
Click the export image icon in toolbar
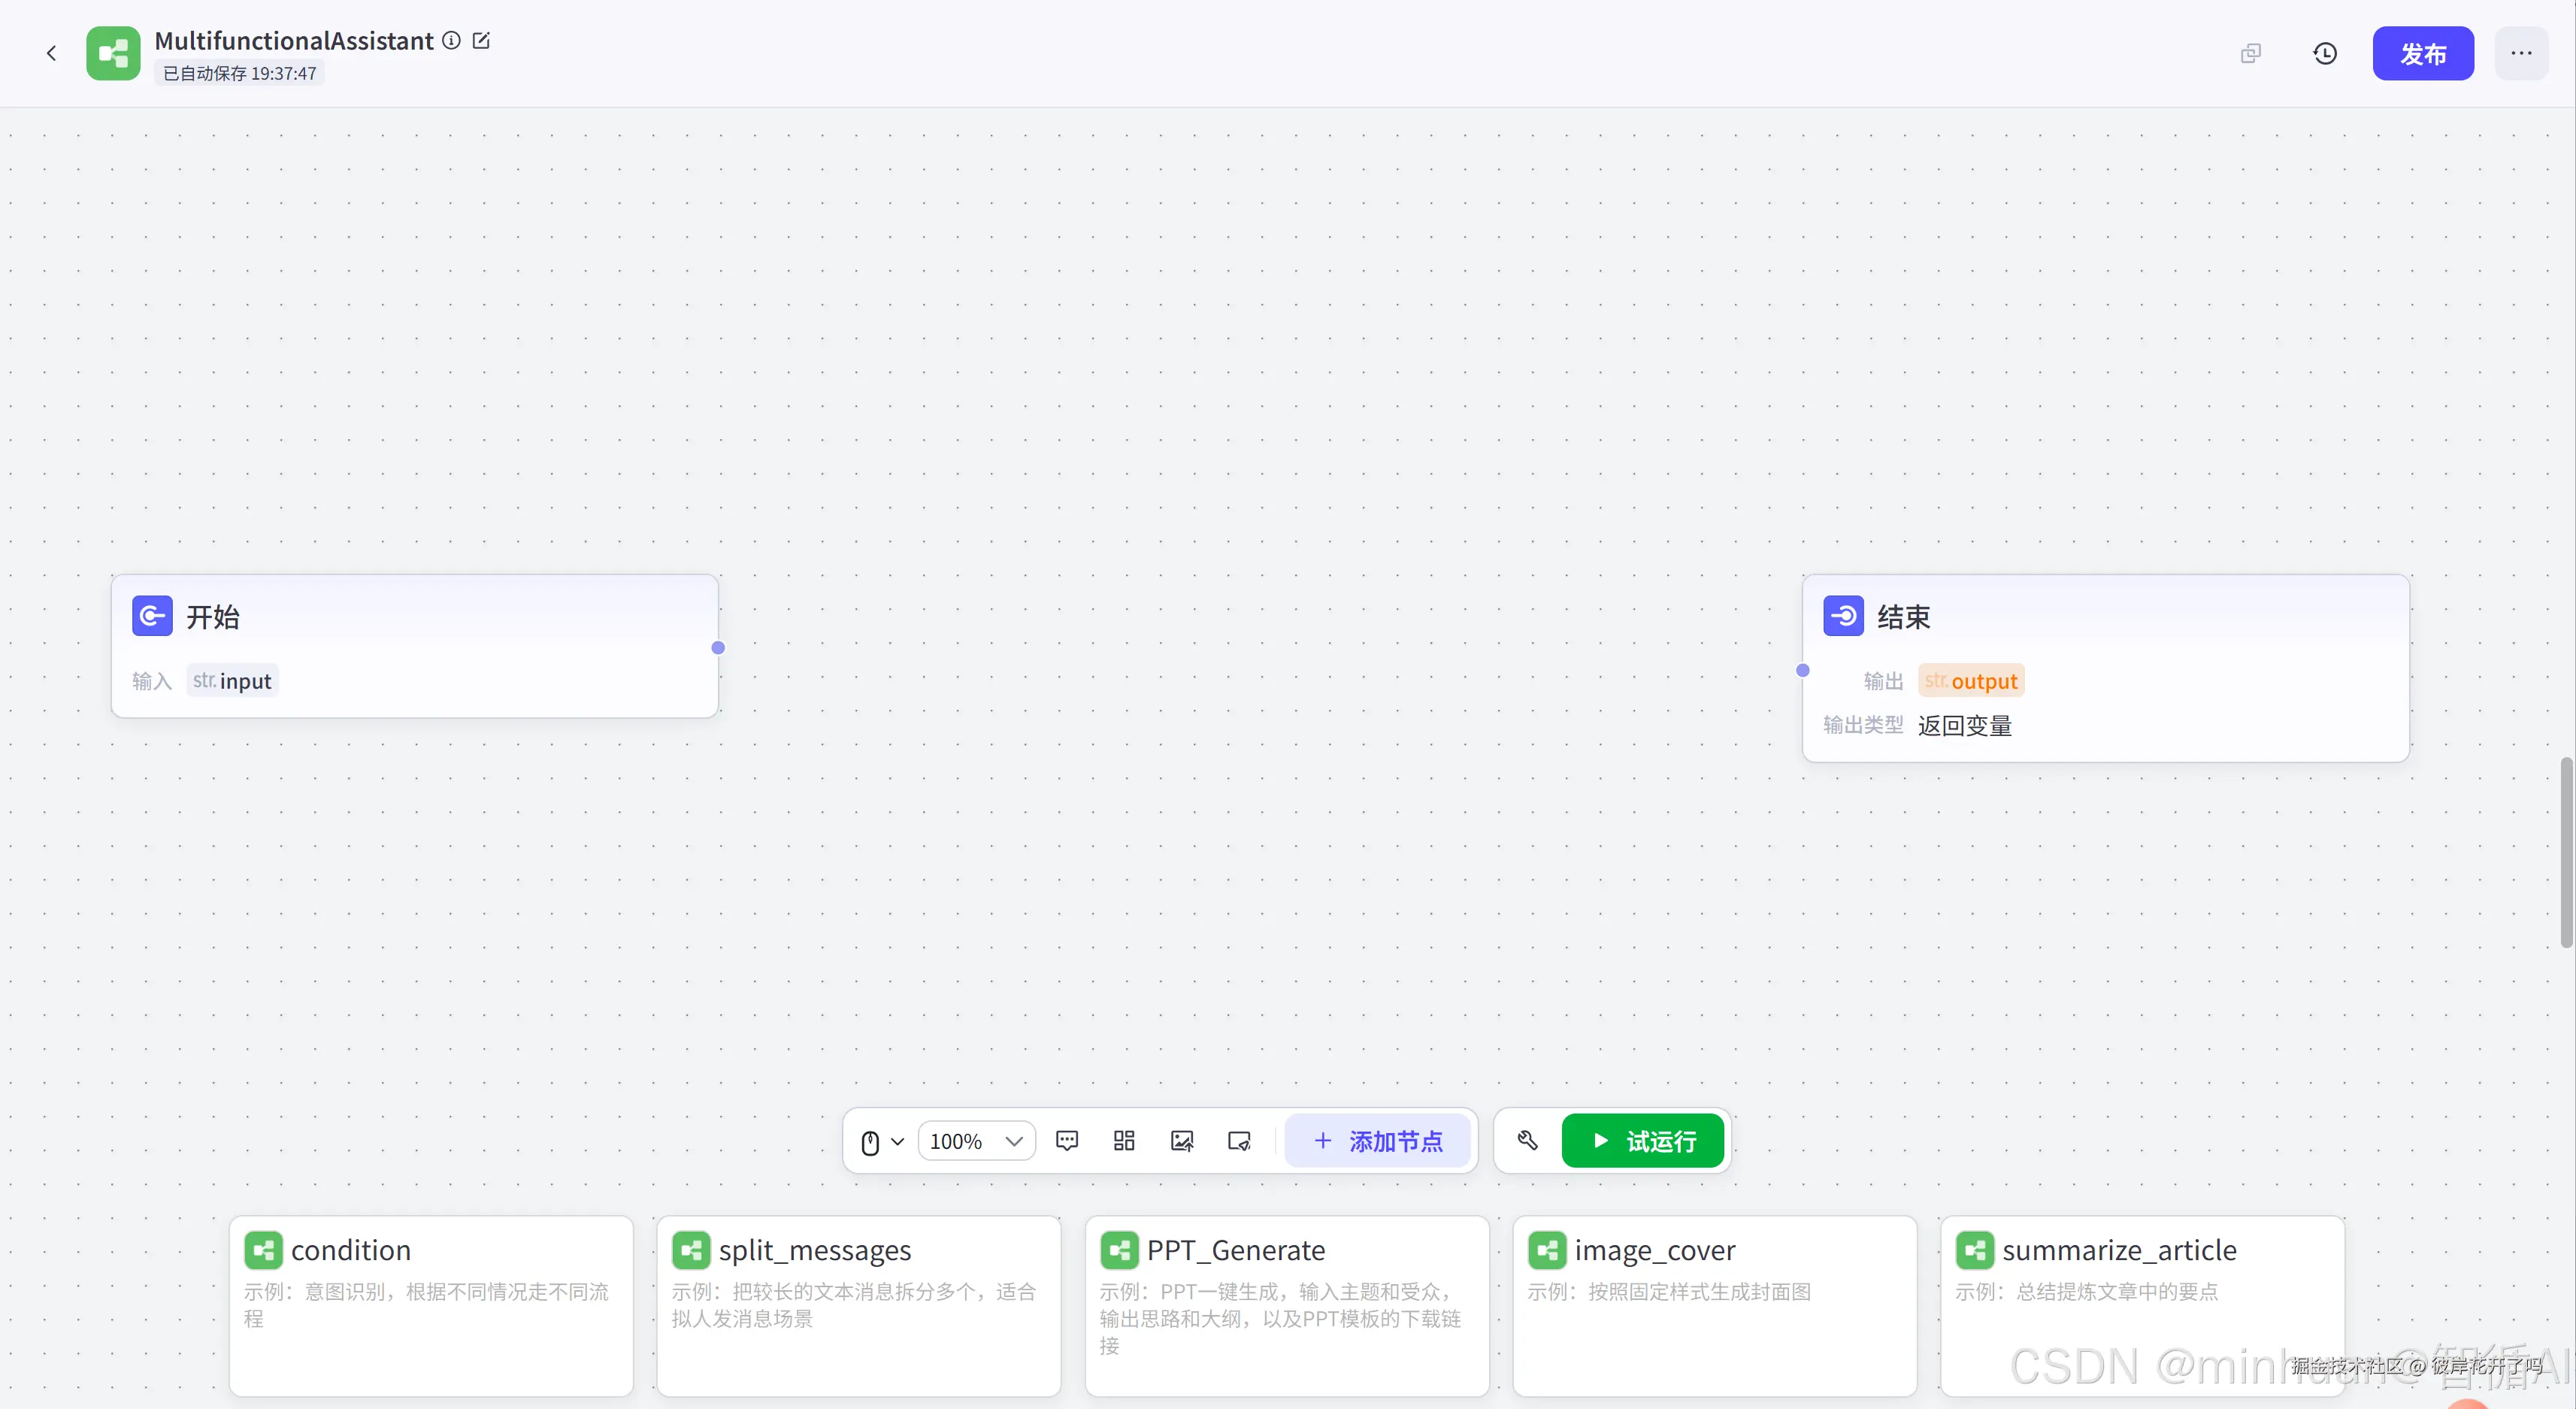(1181, 1141)
